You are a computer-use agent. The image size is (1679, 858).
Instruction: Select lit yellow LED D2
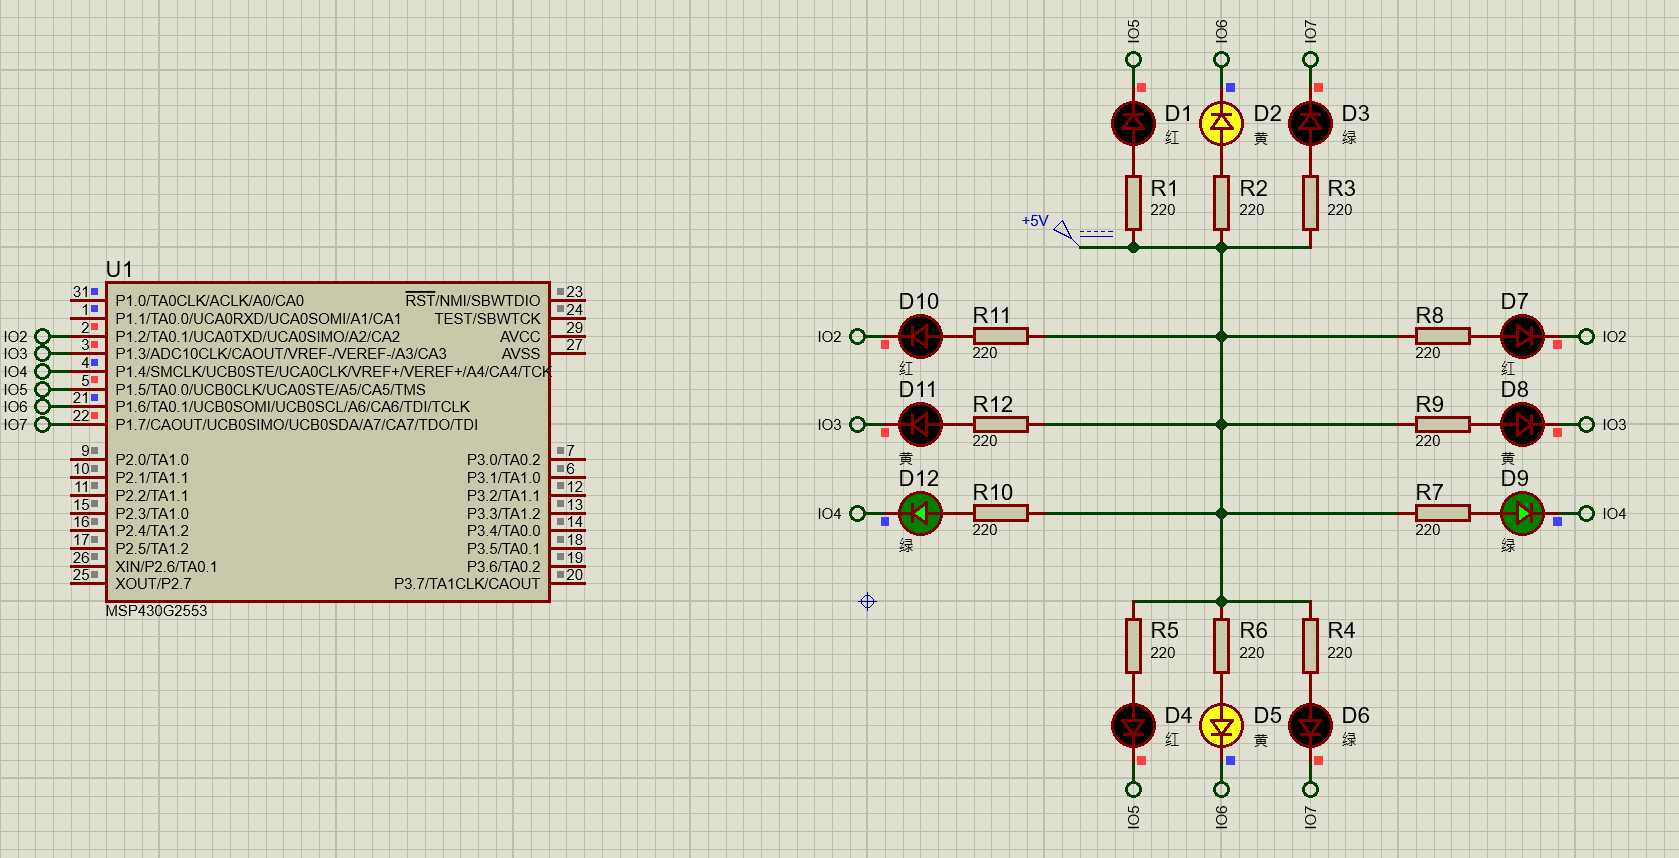(x=1221, y=122)
